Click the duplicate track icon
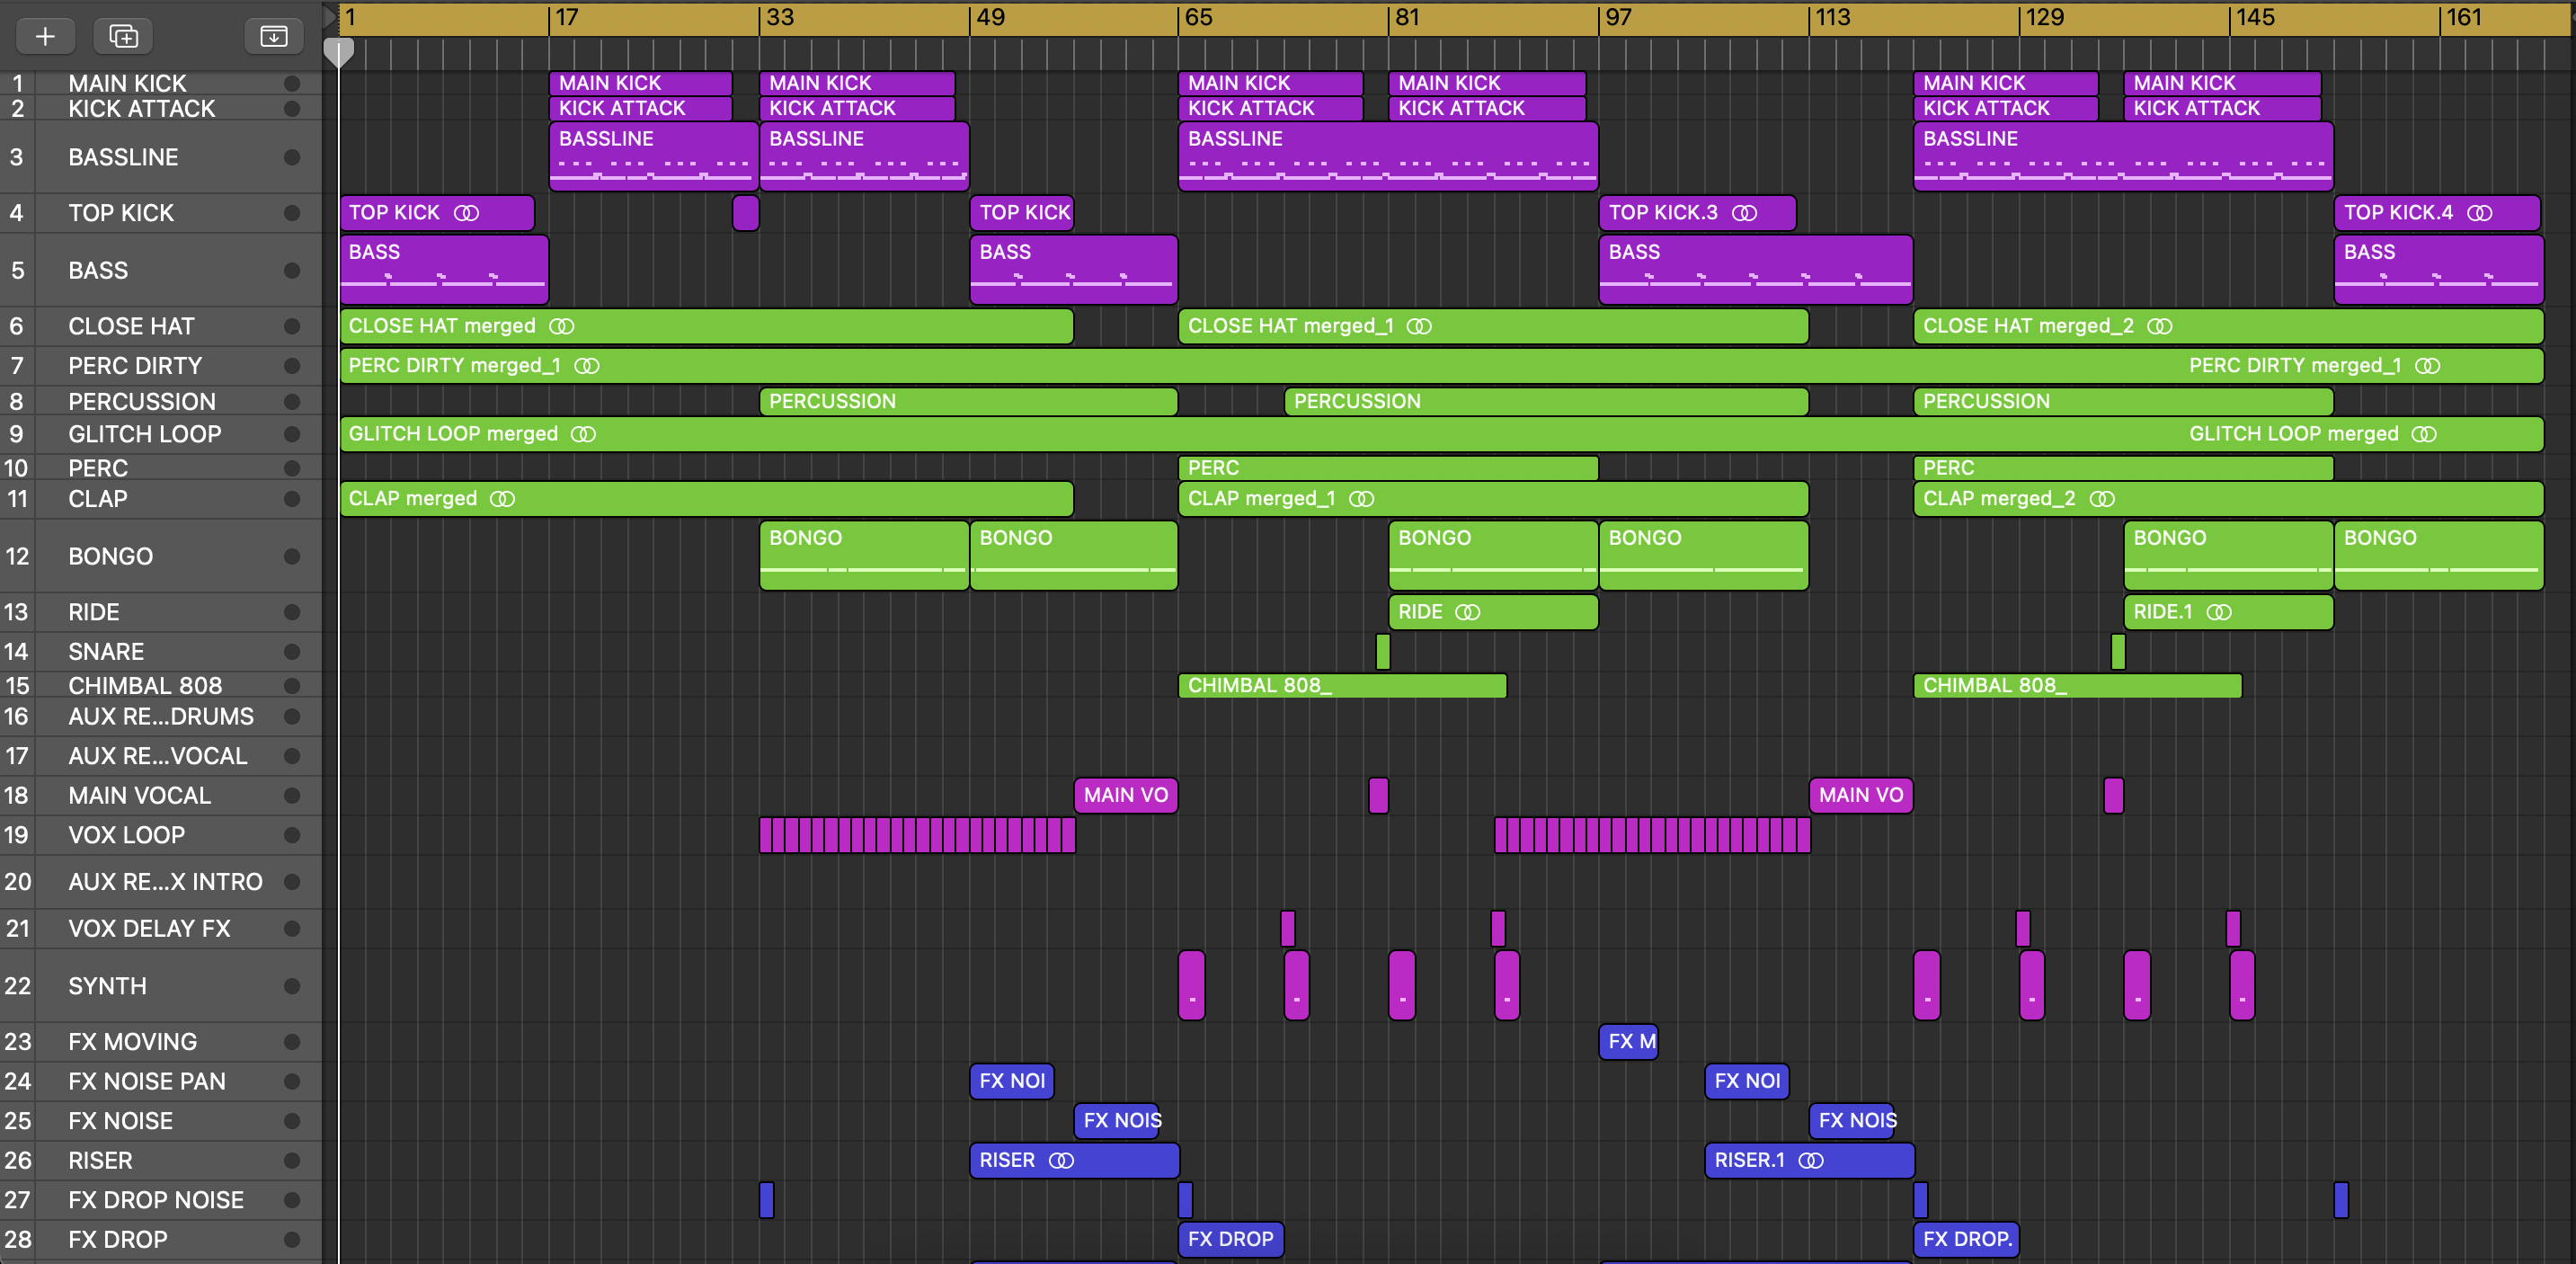This screenshot has height=1264, width=2576. pyautogui.click(x=123, y=36)
